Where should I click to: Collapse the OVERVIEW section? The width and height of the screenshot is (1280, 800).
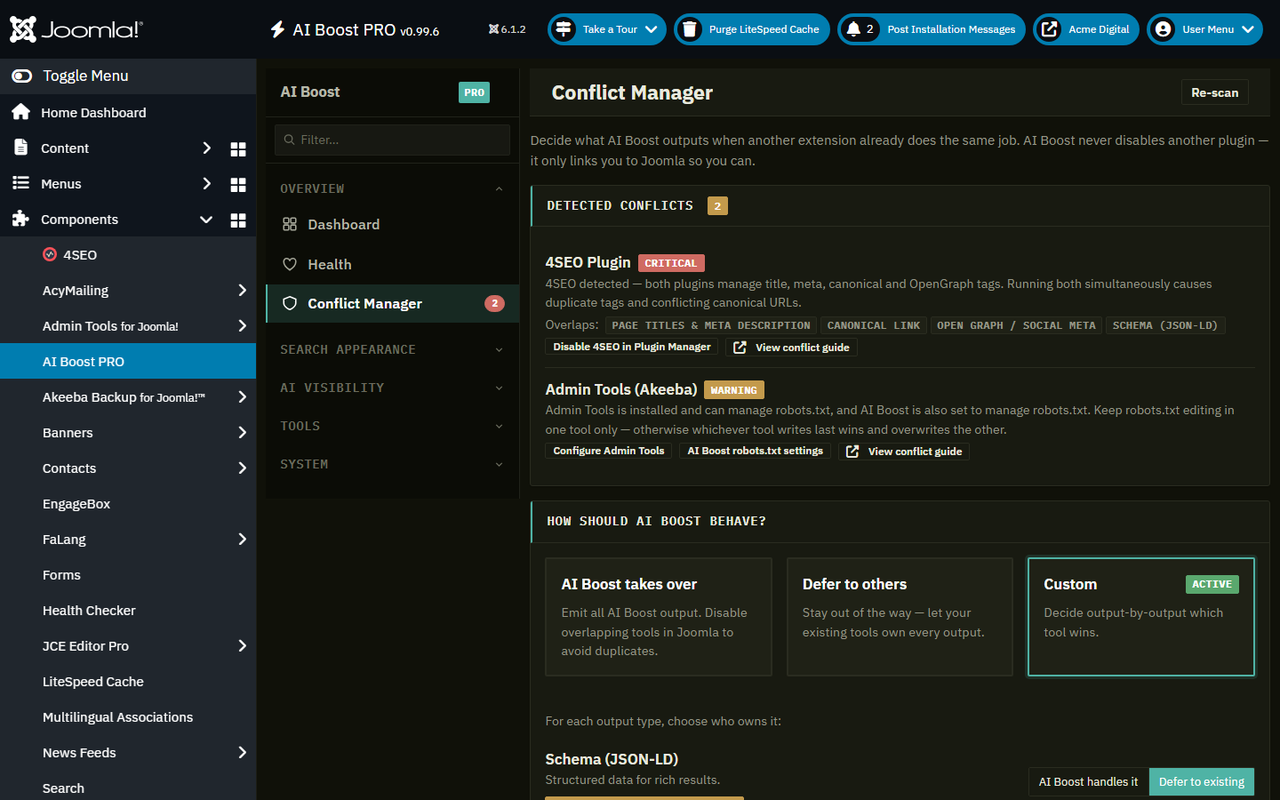pyautogui.click(x=392, y=189)
